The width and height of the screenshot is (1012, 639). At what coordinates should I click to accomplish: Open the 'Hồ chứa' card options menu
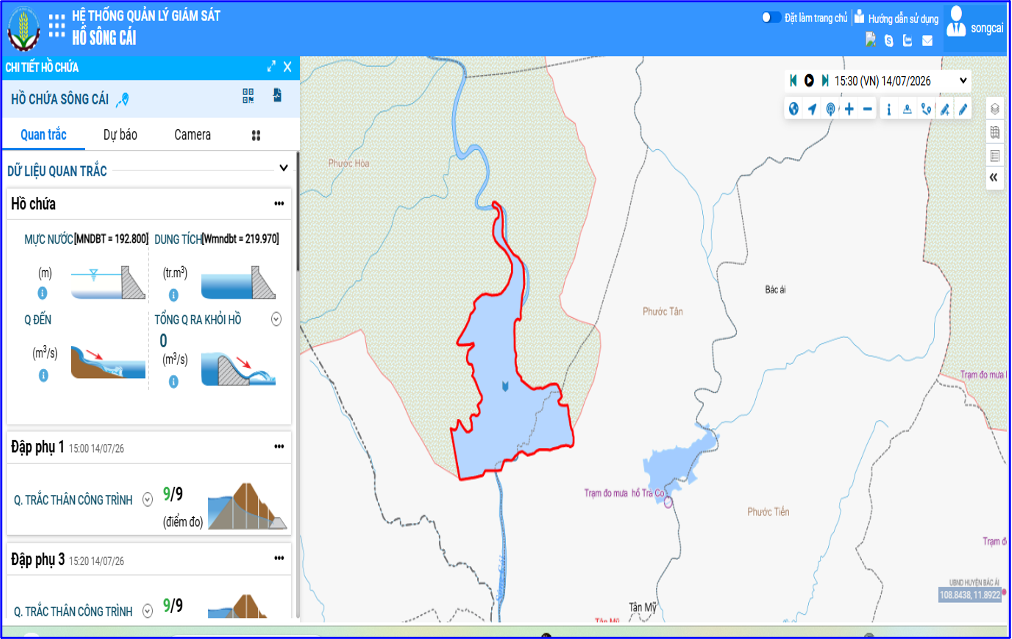(279, 203)
